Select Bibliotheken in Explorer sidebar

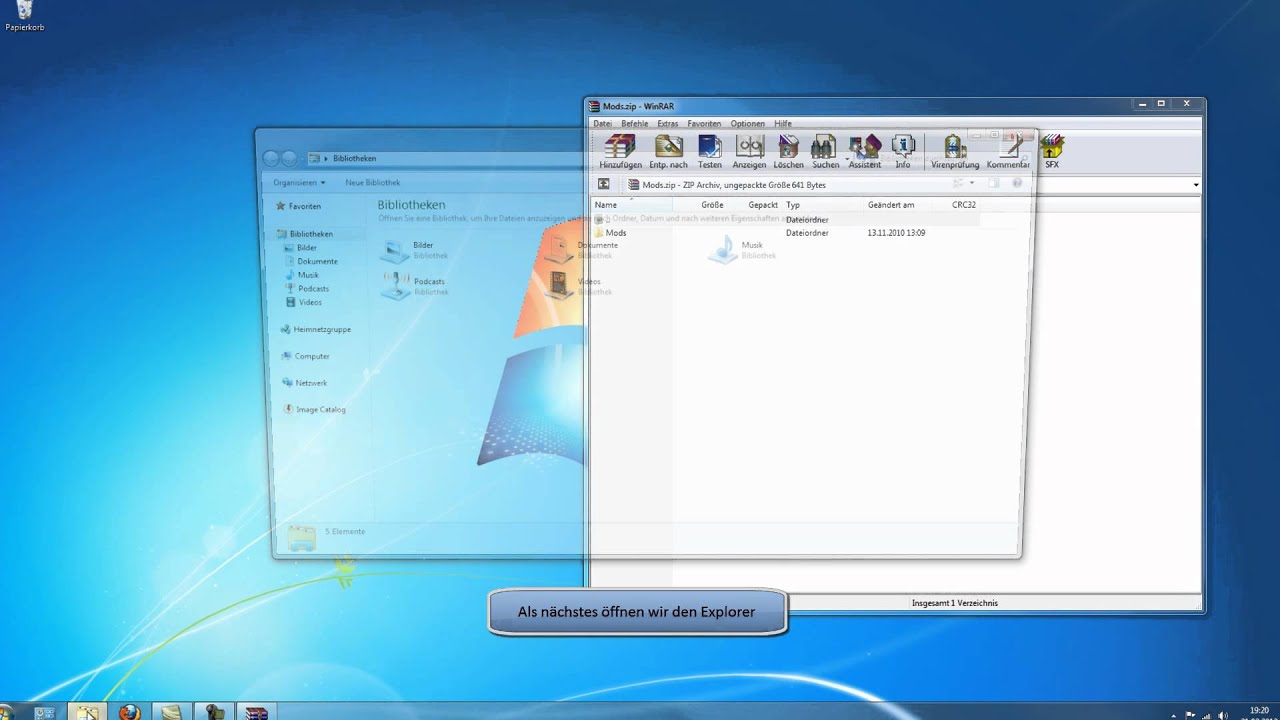click(306, 234)
